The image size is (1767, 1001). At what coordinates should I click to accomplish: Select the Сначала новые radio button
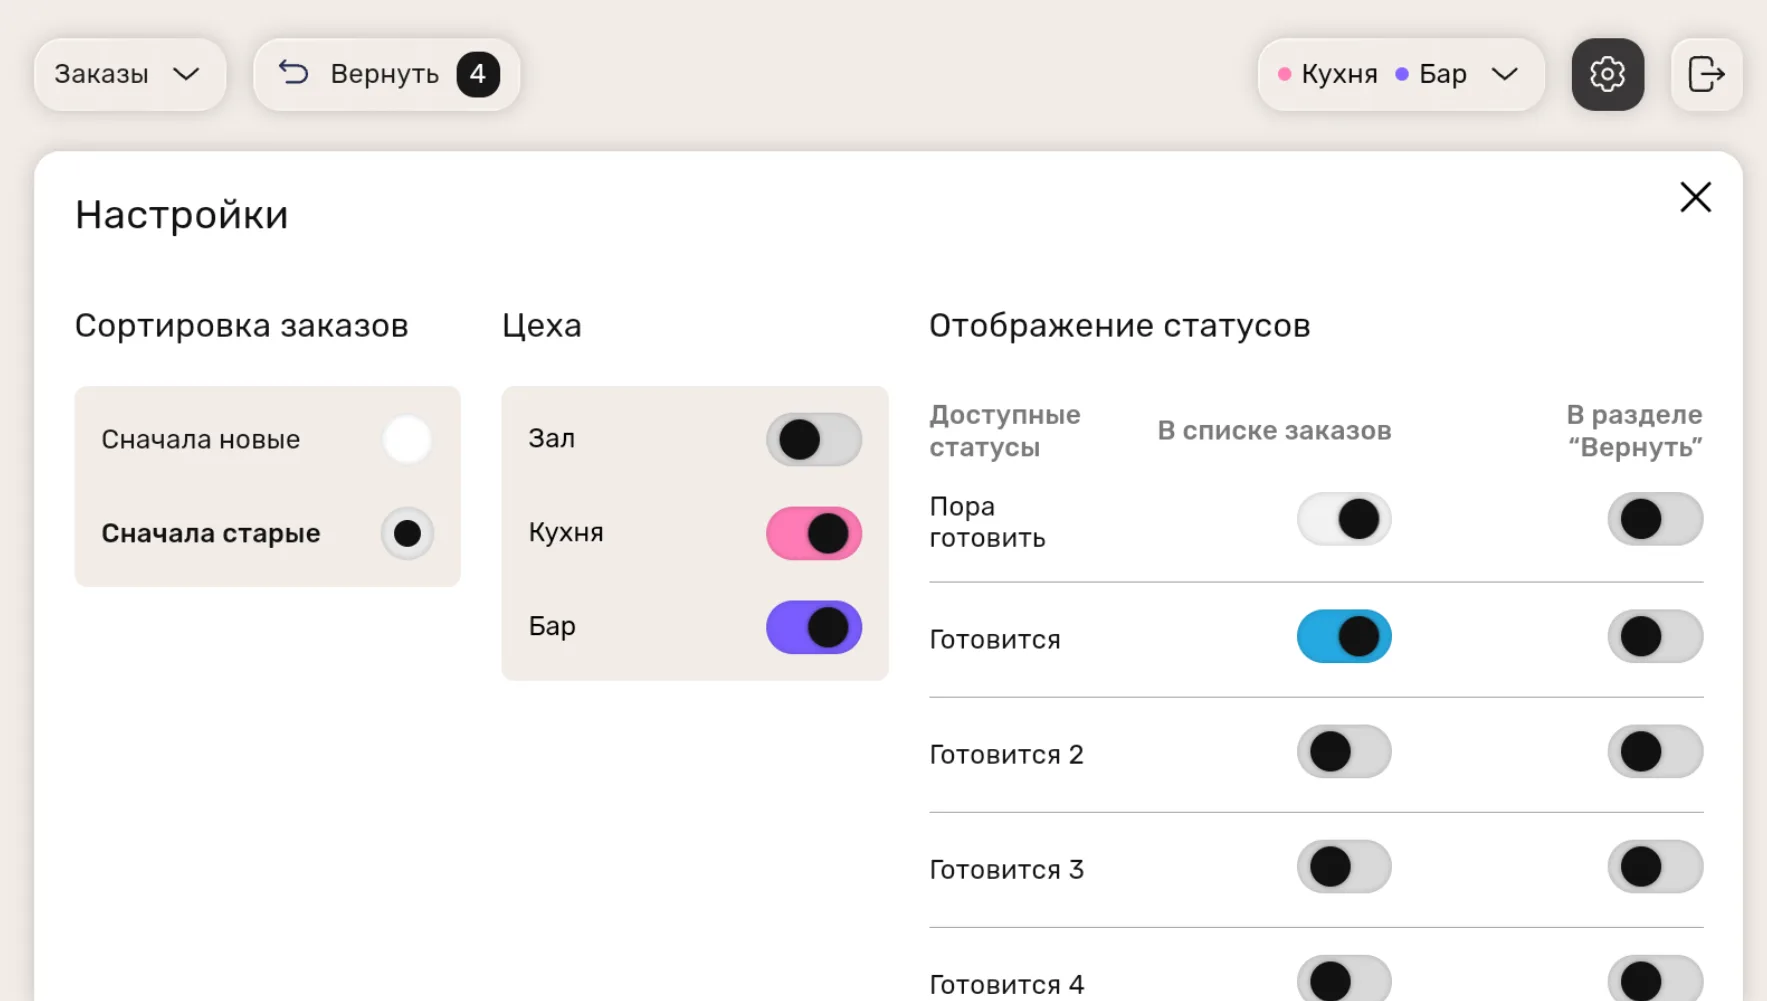[407, 439]
